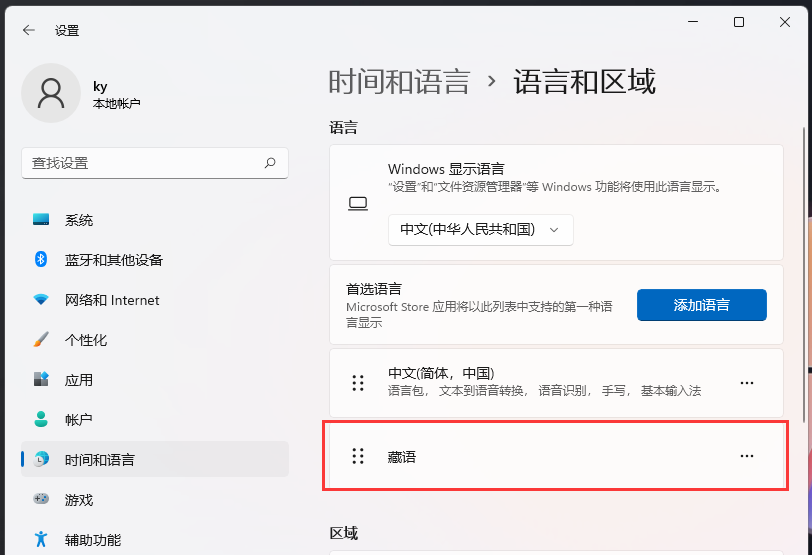Select 时间和语言 in the sidebar

[155, 459]
